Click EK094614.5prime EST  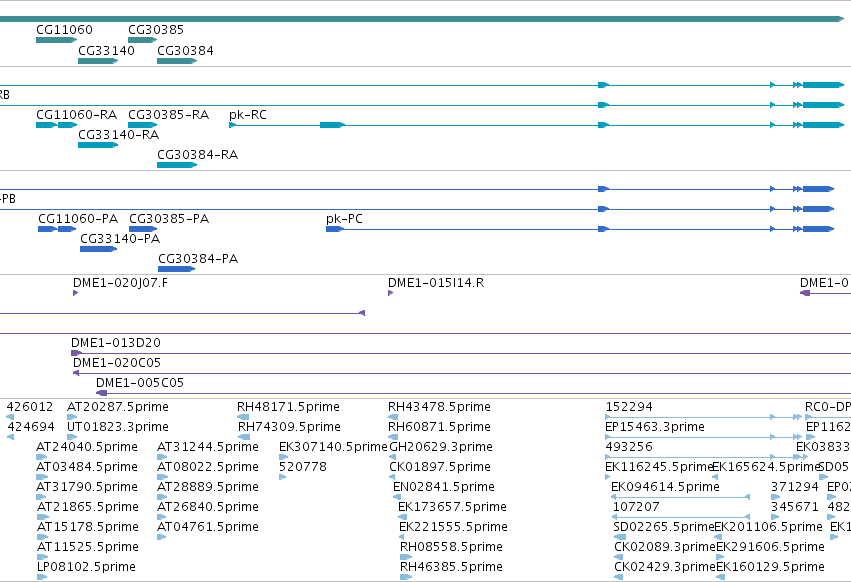[x=681, y=497]
